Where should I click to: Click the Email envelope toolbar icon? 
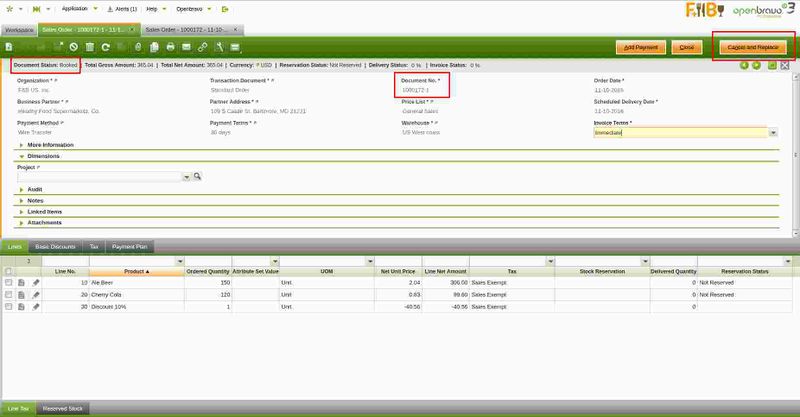pos(186,47)
